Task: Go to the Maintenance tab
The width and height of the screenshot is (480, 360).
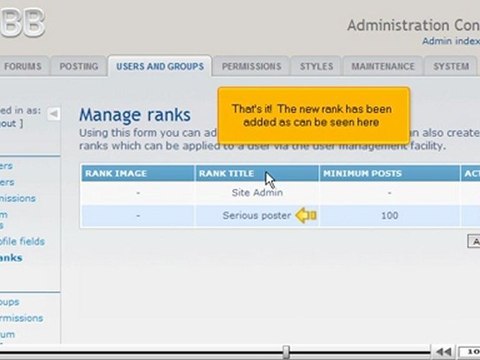Action: point(383,66)
